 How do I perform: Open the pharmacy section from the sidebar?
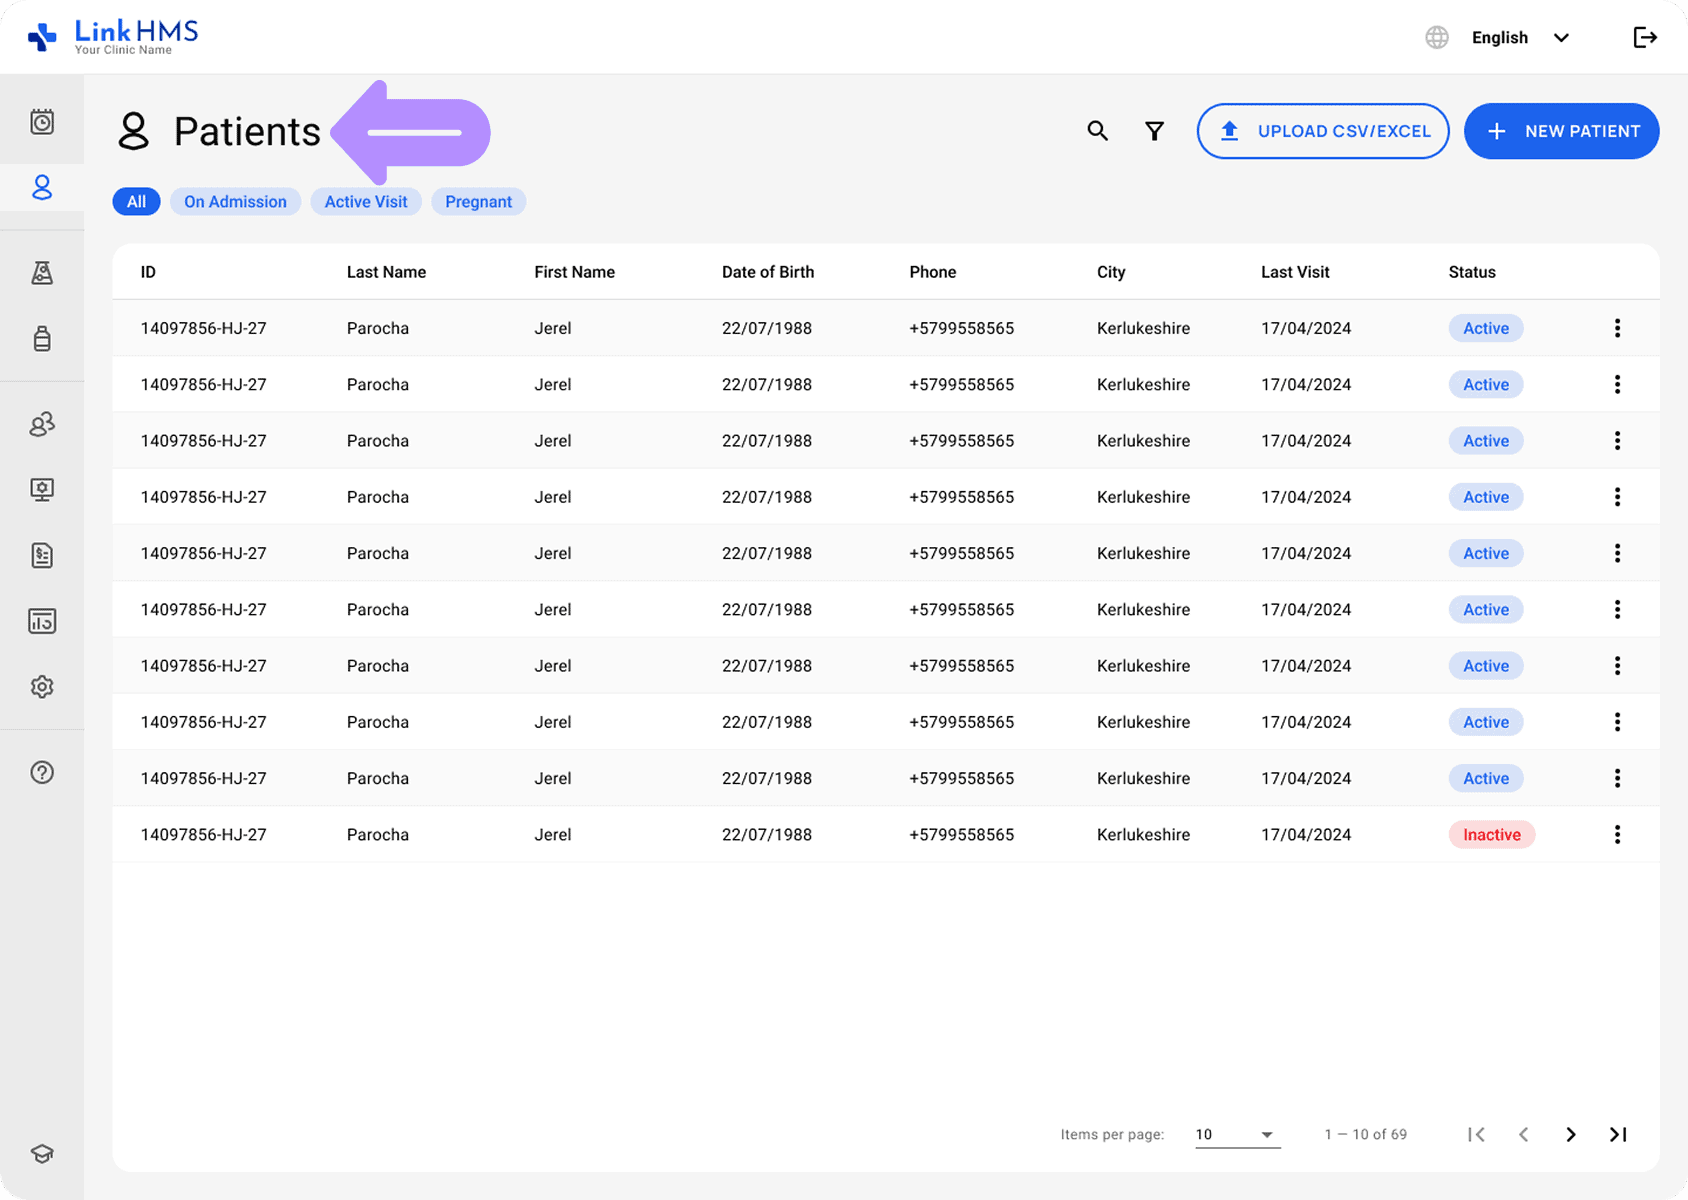(42, 339)
